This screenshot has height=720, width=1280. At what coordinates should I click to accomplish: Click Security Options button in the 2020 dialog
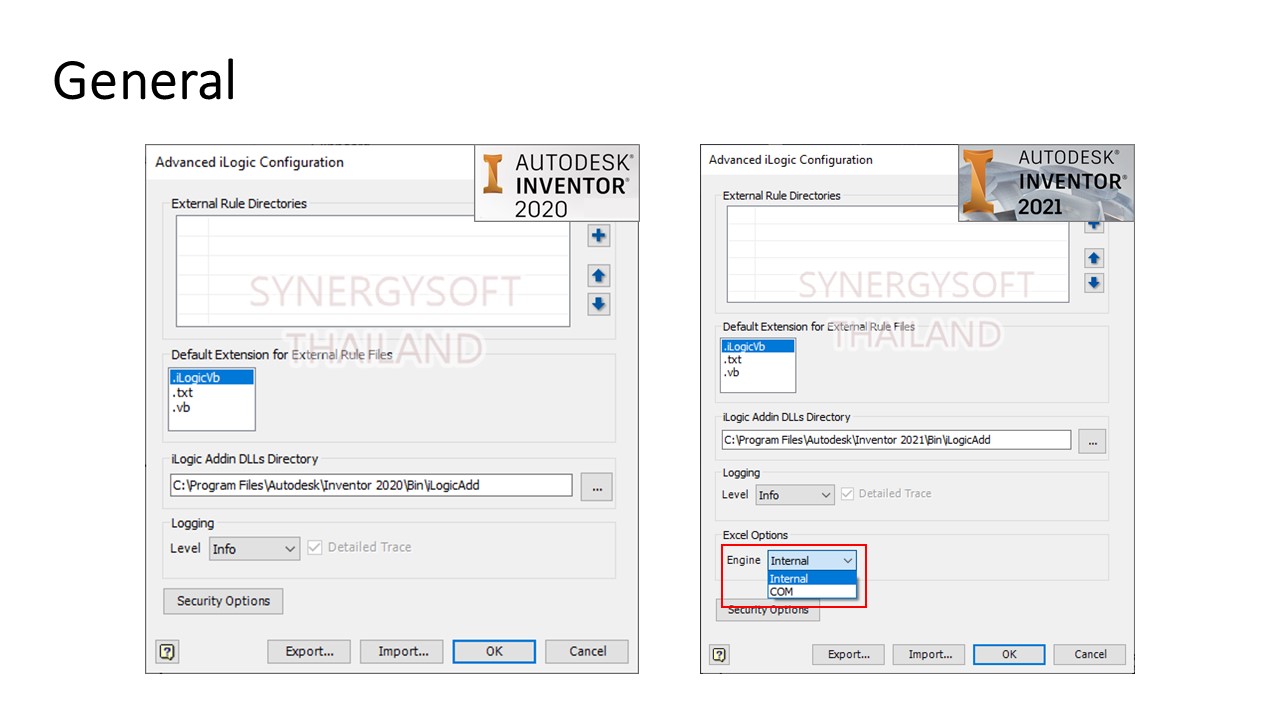coord(223,601)
